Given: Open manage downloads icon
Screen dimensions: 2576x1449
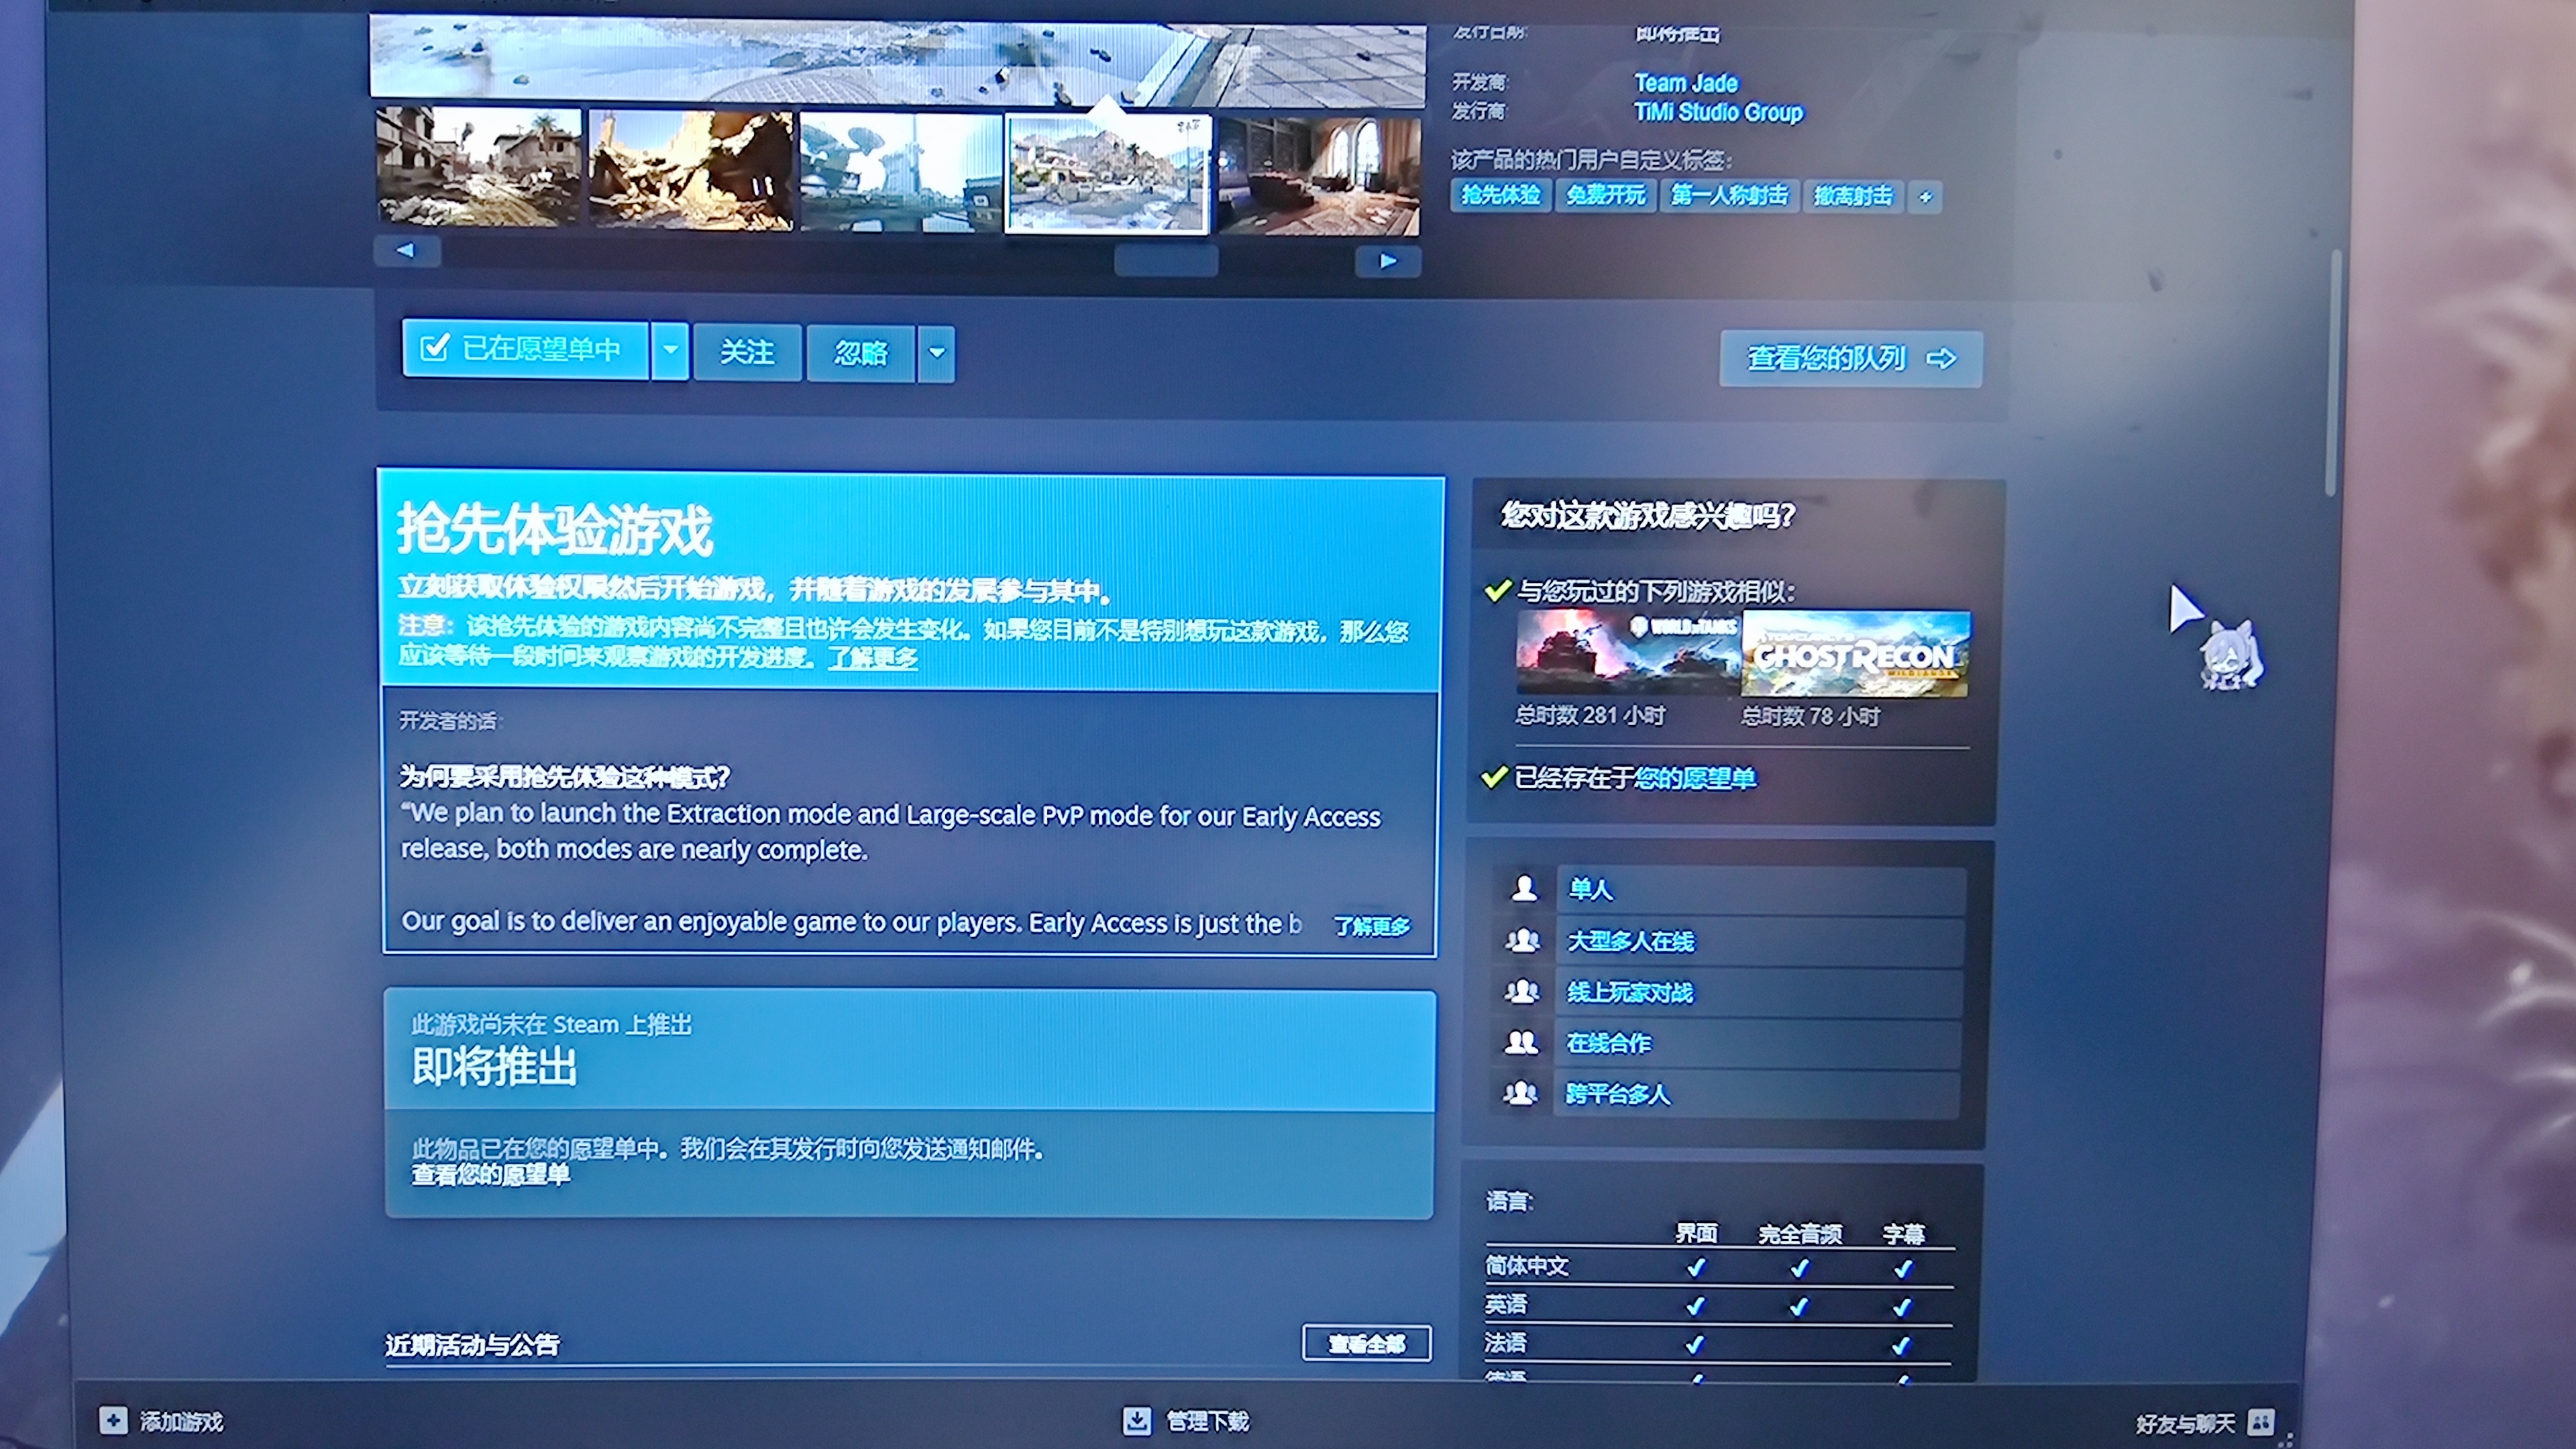Looking at the screenshot, I should pos(1136,1420).
